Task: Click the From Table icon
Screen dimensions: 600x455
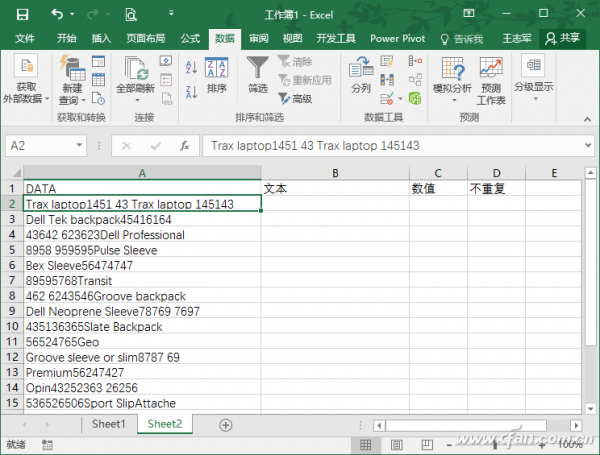Action: 98,80
